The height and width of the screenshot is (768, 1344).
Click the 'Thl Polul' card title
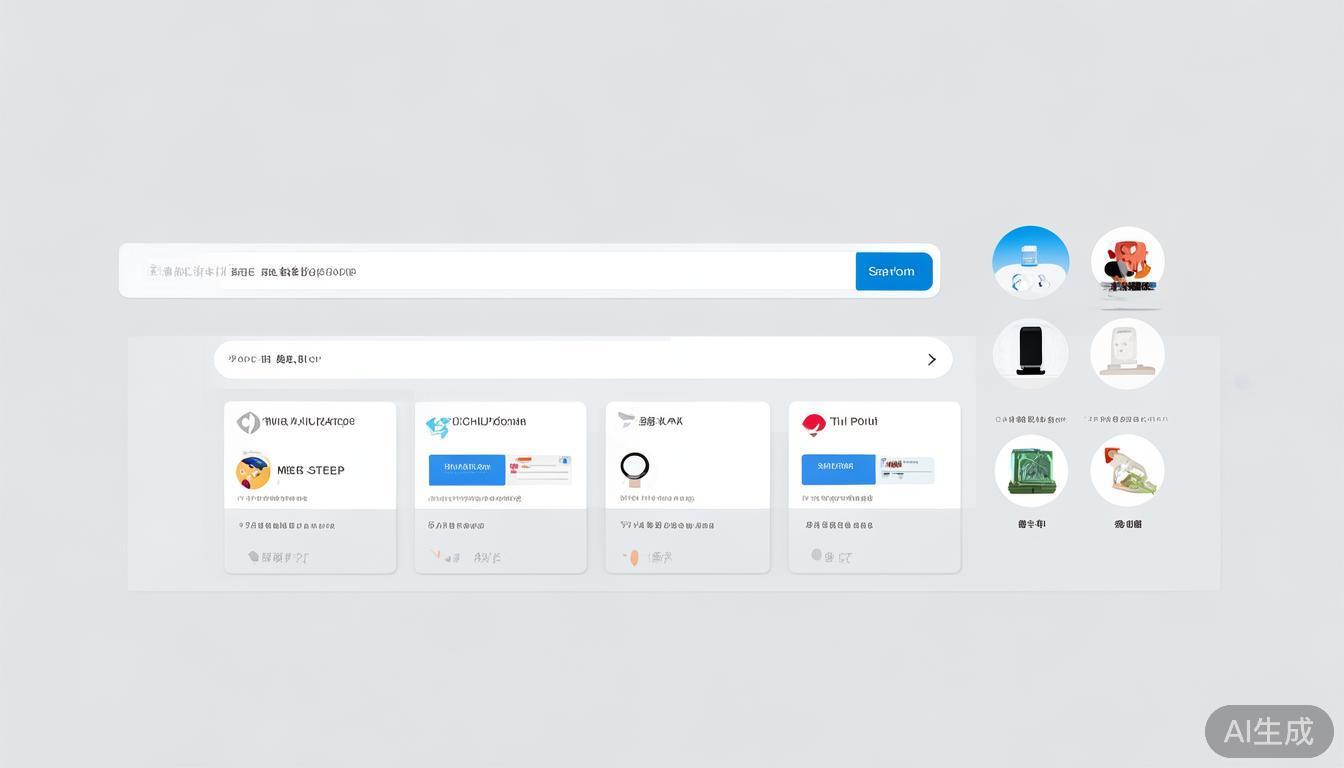853,422
